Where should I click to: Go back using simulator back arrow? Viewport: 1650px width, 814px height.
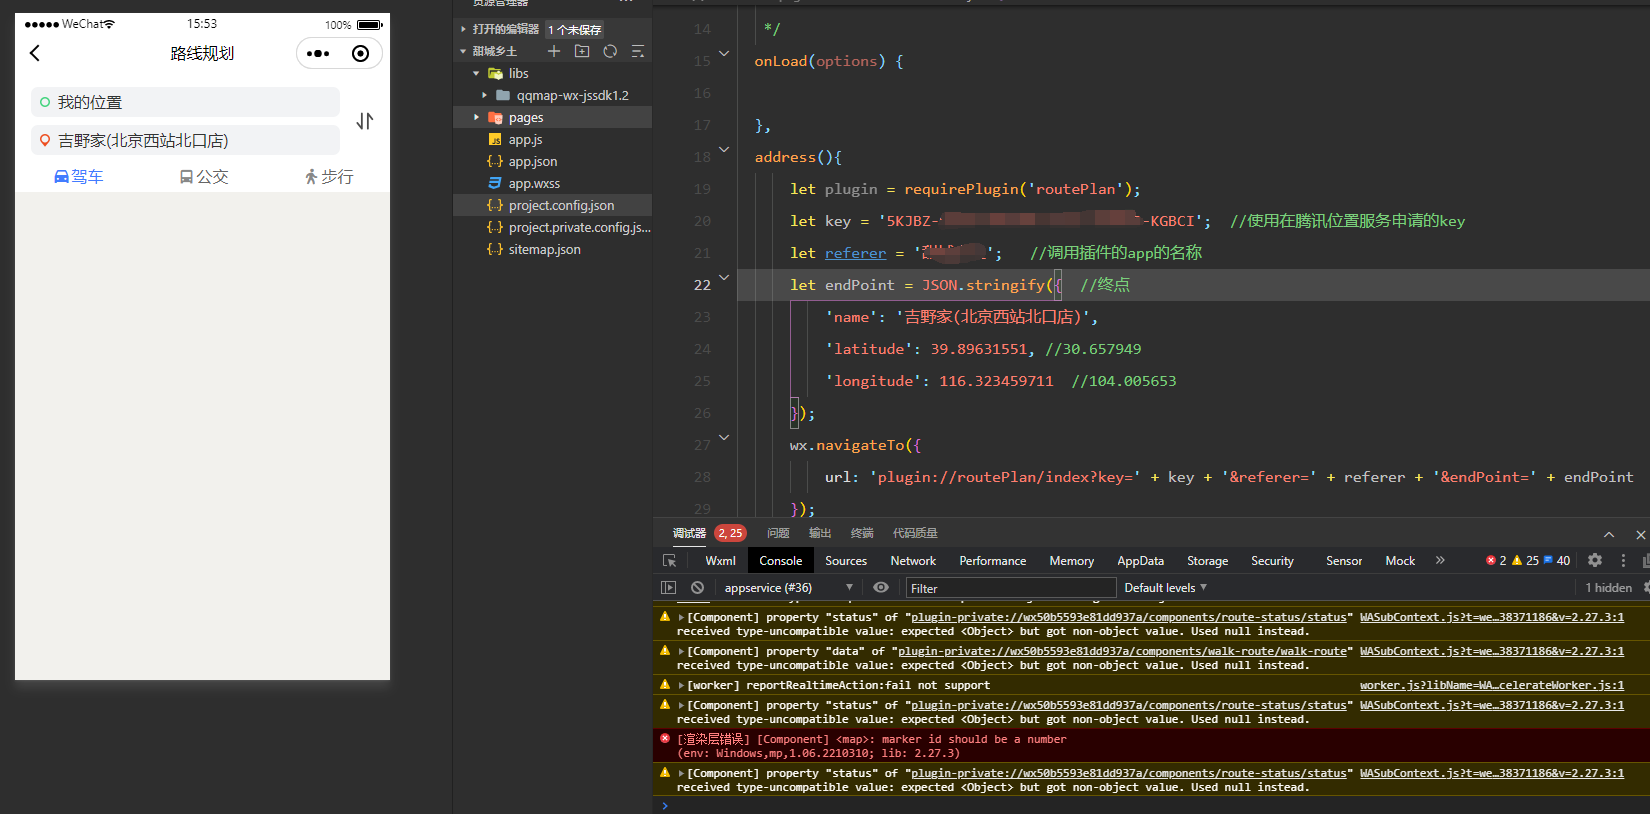click(x=35, y=53)
